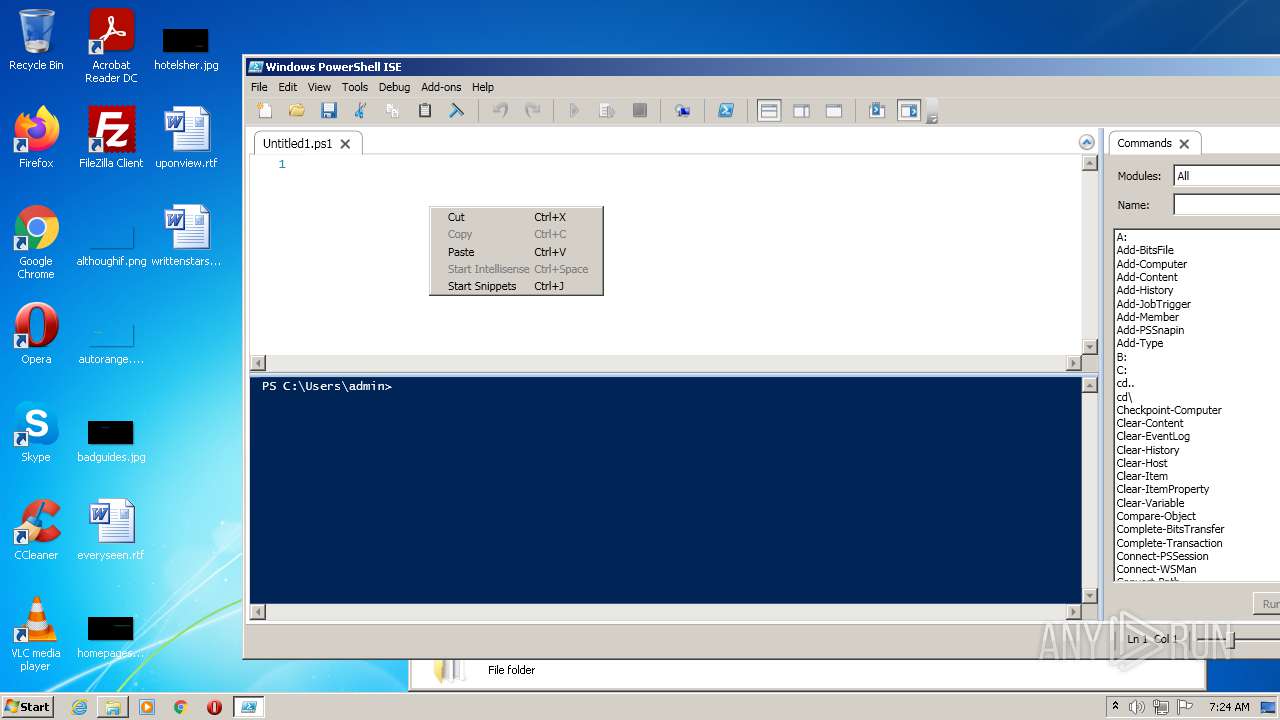
Task: Select Checkpoint-Computer in the commands list
Action: (1169, 410)
